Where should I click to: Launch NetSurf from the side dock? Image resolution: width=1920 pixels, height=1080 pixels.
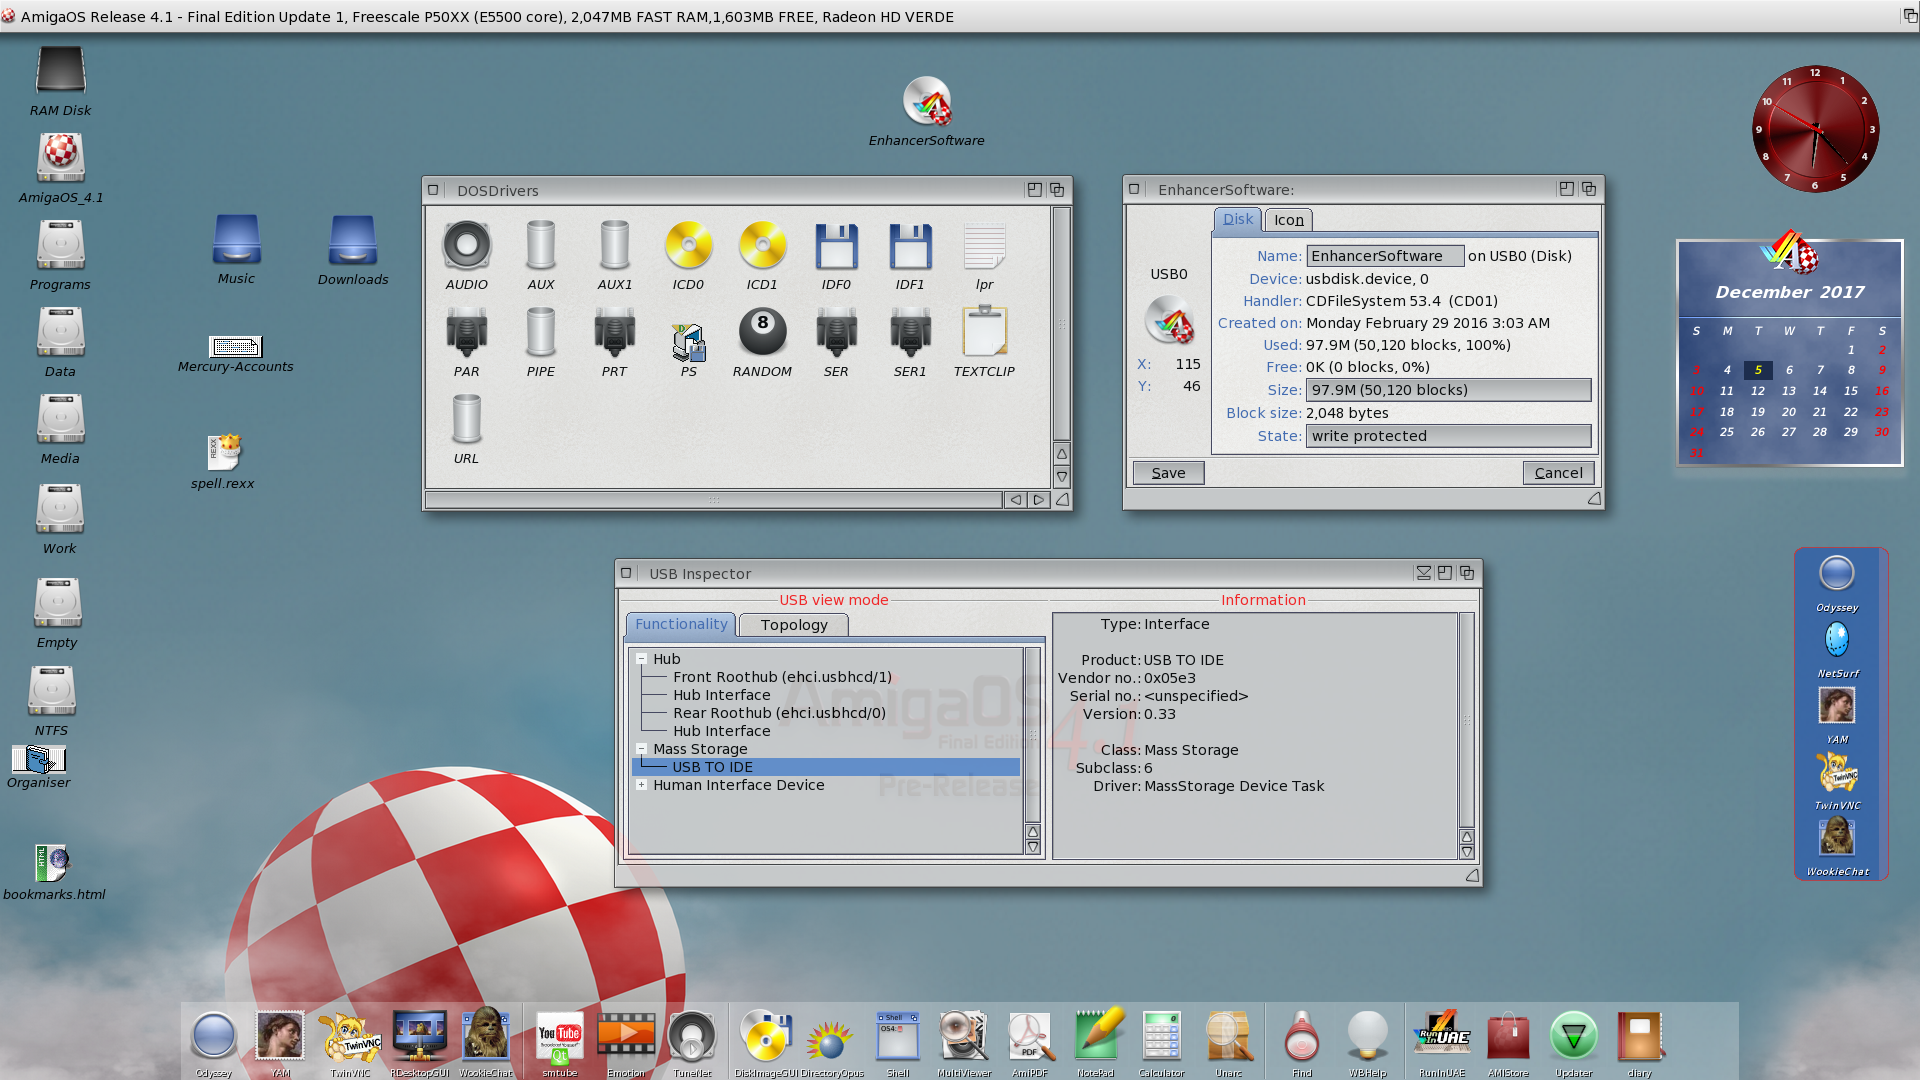1837,640
